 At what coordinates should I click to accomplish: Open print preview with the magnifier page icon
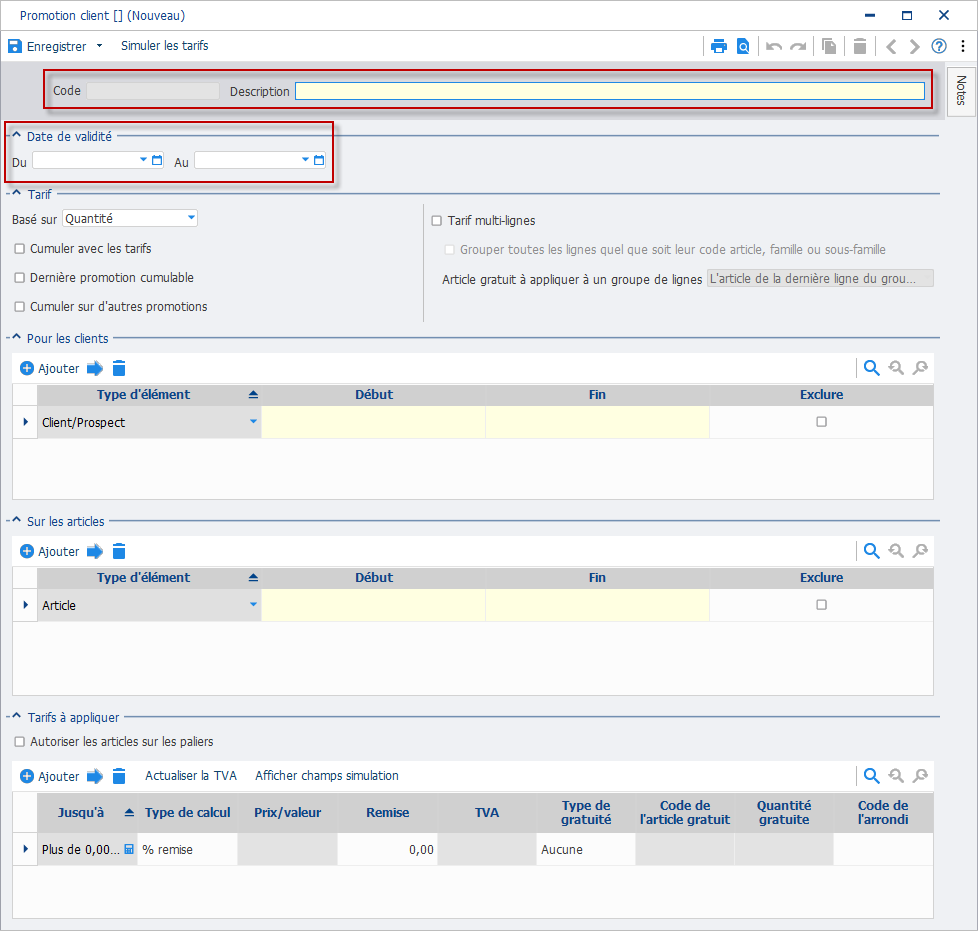(743, 46)
